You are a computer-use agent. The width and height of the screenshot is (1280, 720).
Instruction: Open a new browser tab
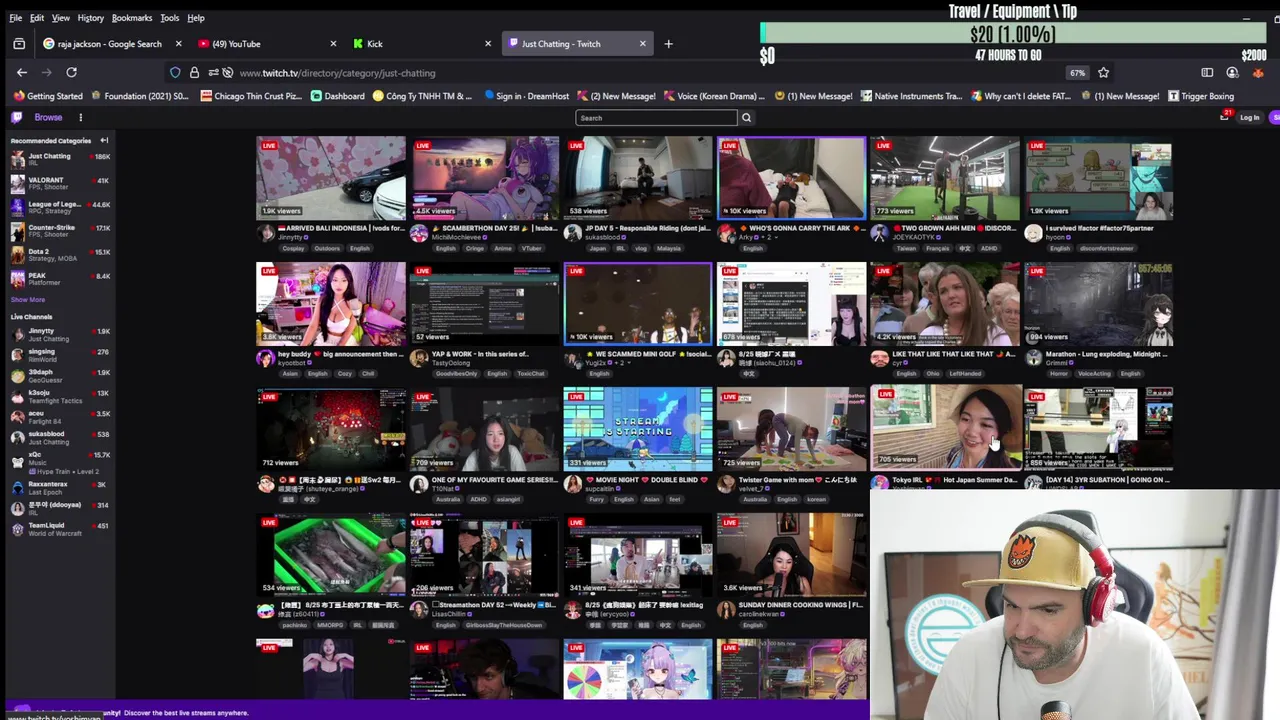pos(669,44)
